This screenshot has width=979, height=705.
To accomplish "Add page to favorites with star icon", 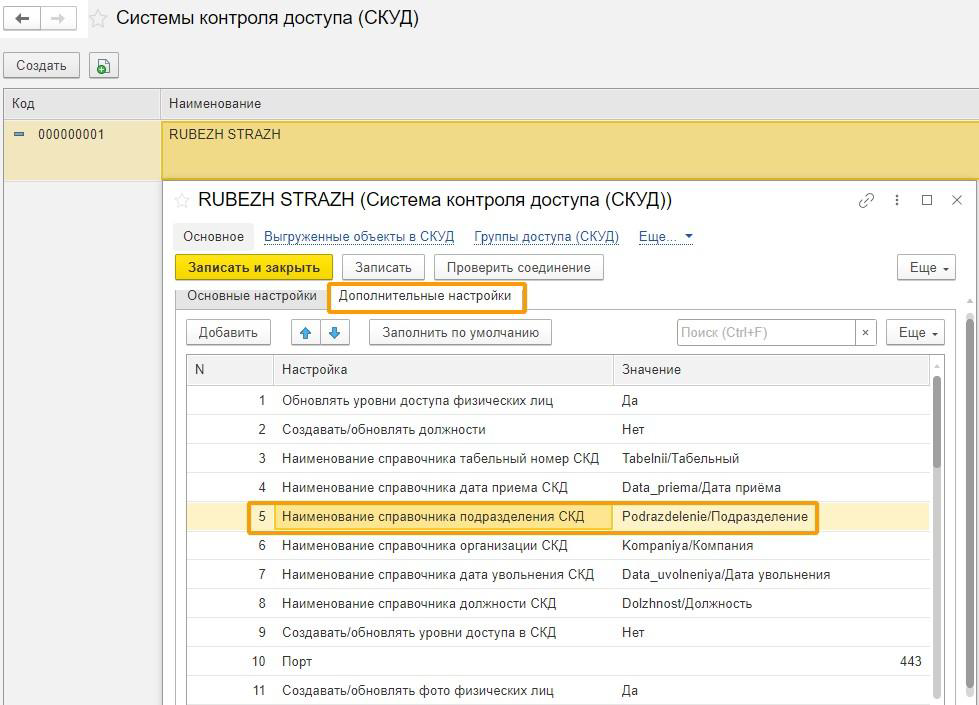I will click(98, 19).
